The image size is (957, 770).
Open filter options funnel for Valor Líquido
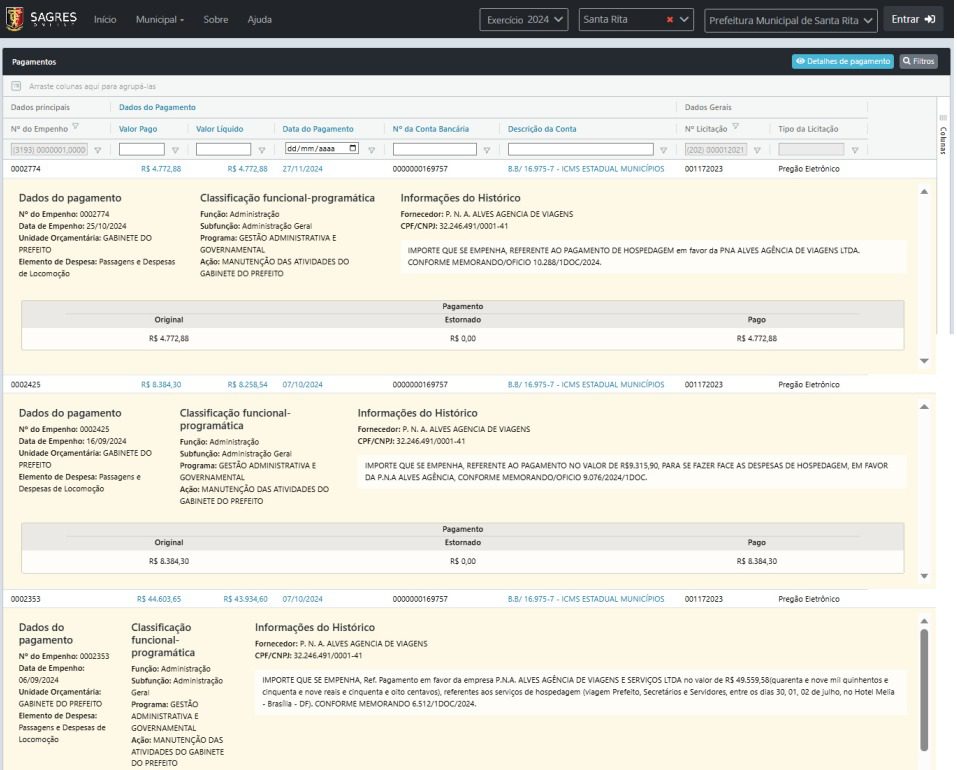coord(262,150)
